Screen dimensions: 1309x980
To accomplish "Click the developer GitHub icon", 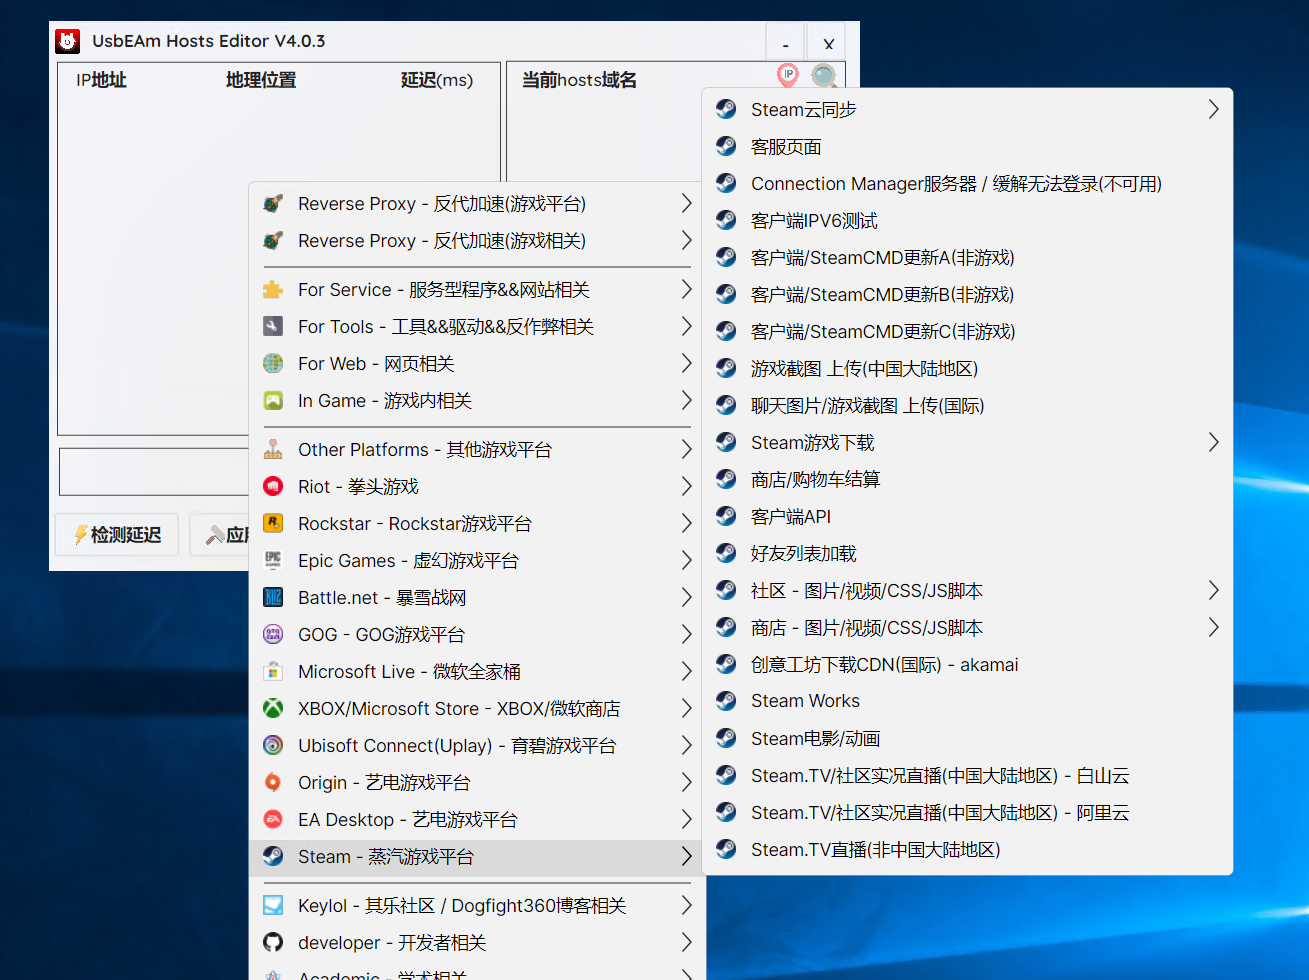I will point(273,942).
